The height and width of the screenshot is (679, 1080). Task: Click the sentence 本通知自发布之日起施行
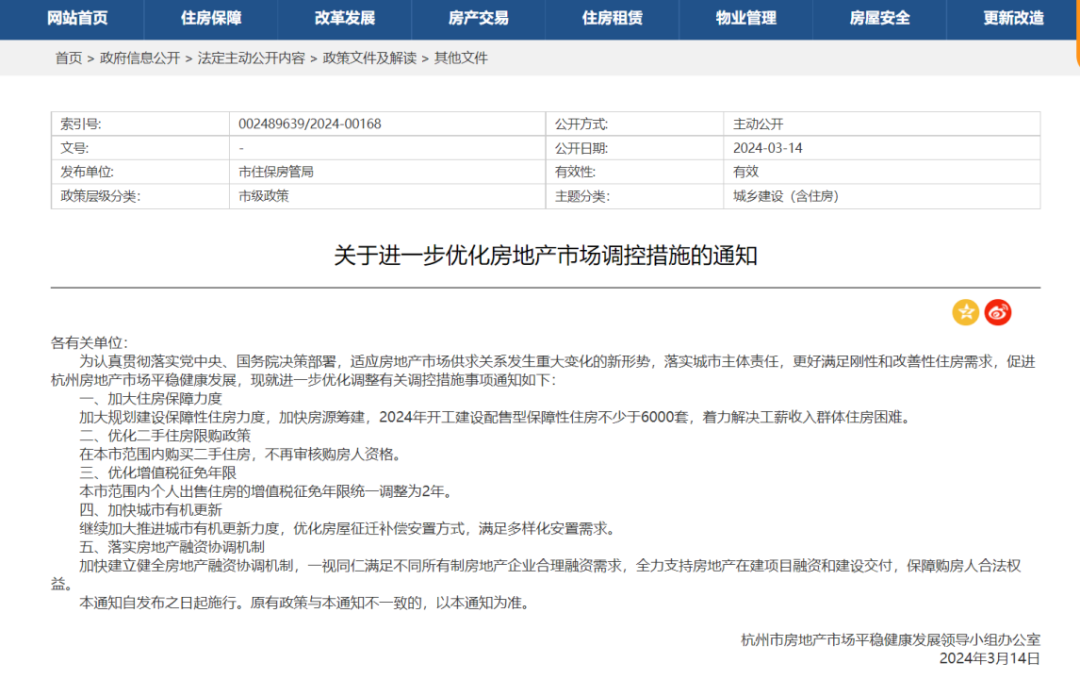click(161, 603)
